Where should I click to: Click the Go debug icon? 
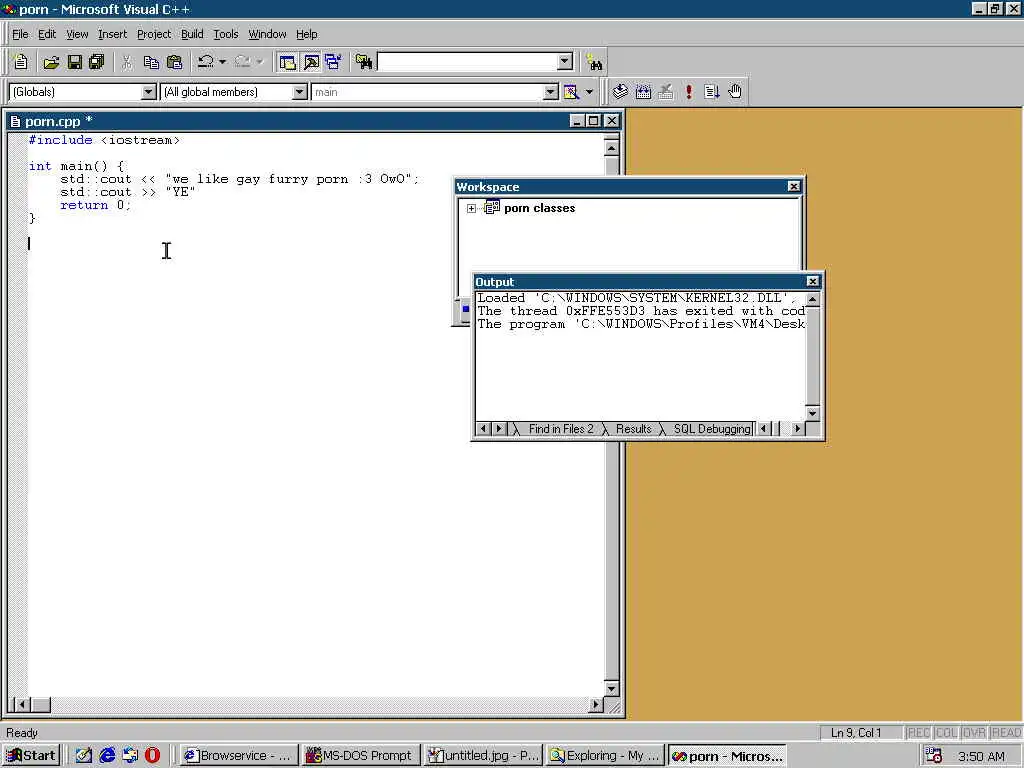tap(712, 92)
